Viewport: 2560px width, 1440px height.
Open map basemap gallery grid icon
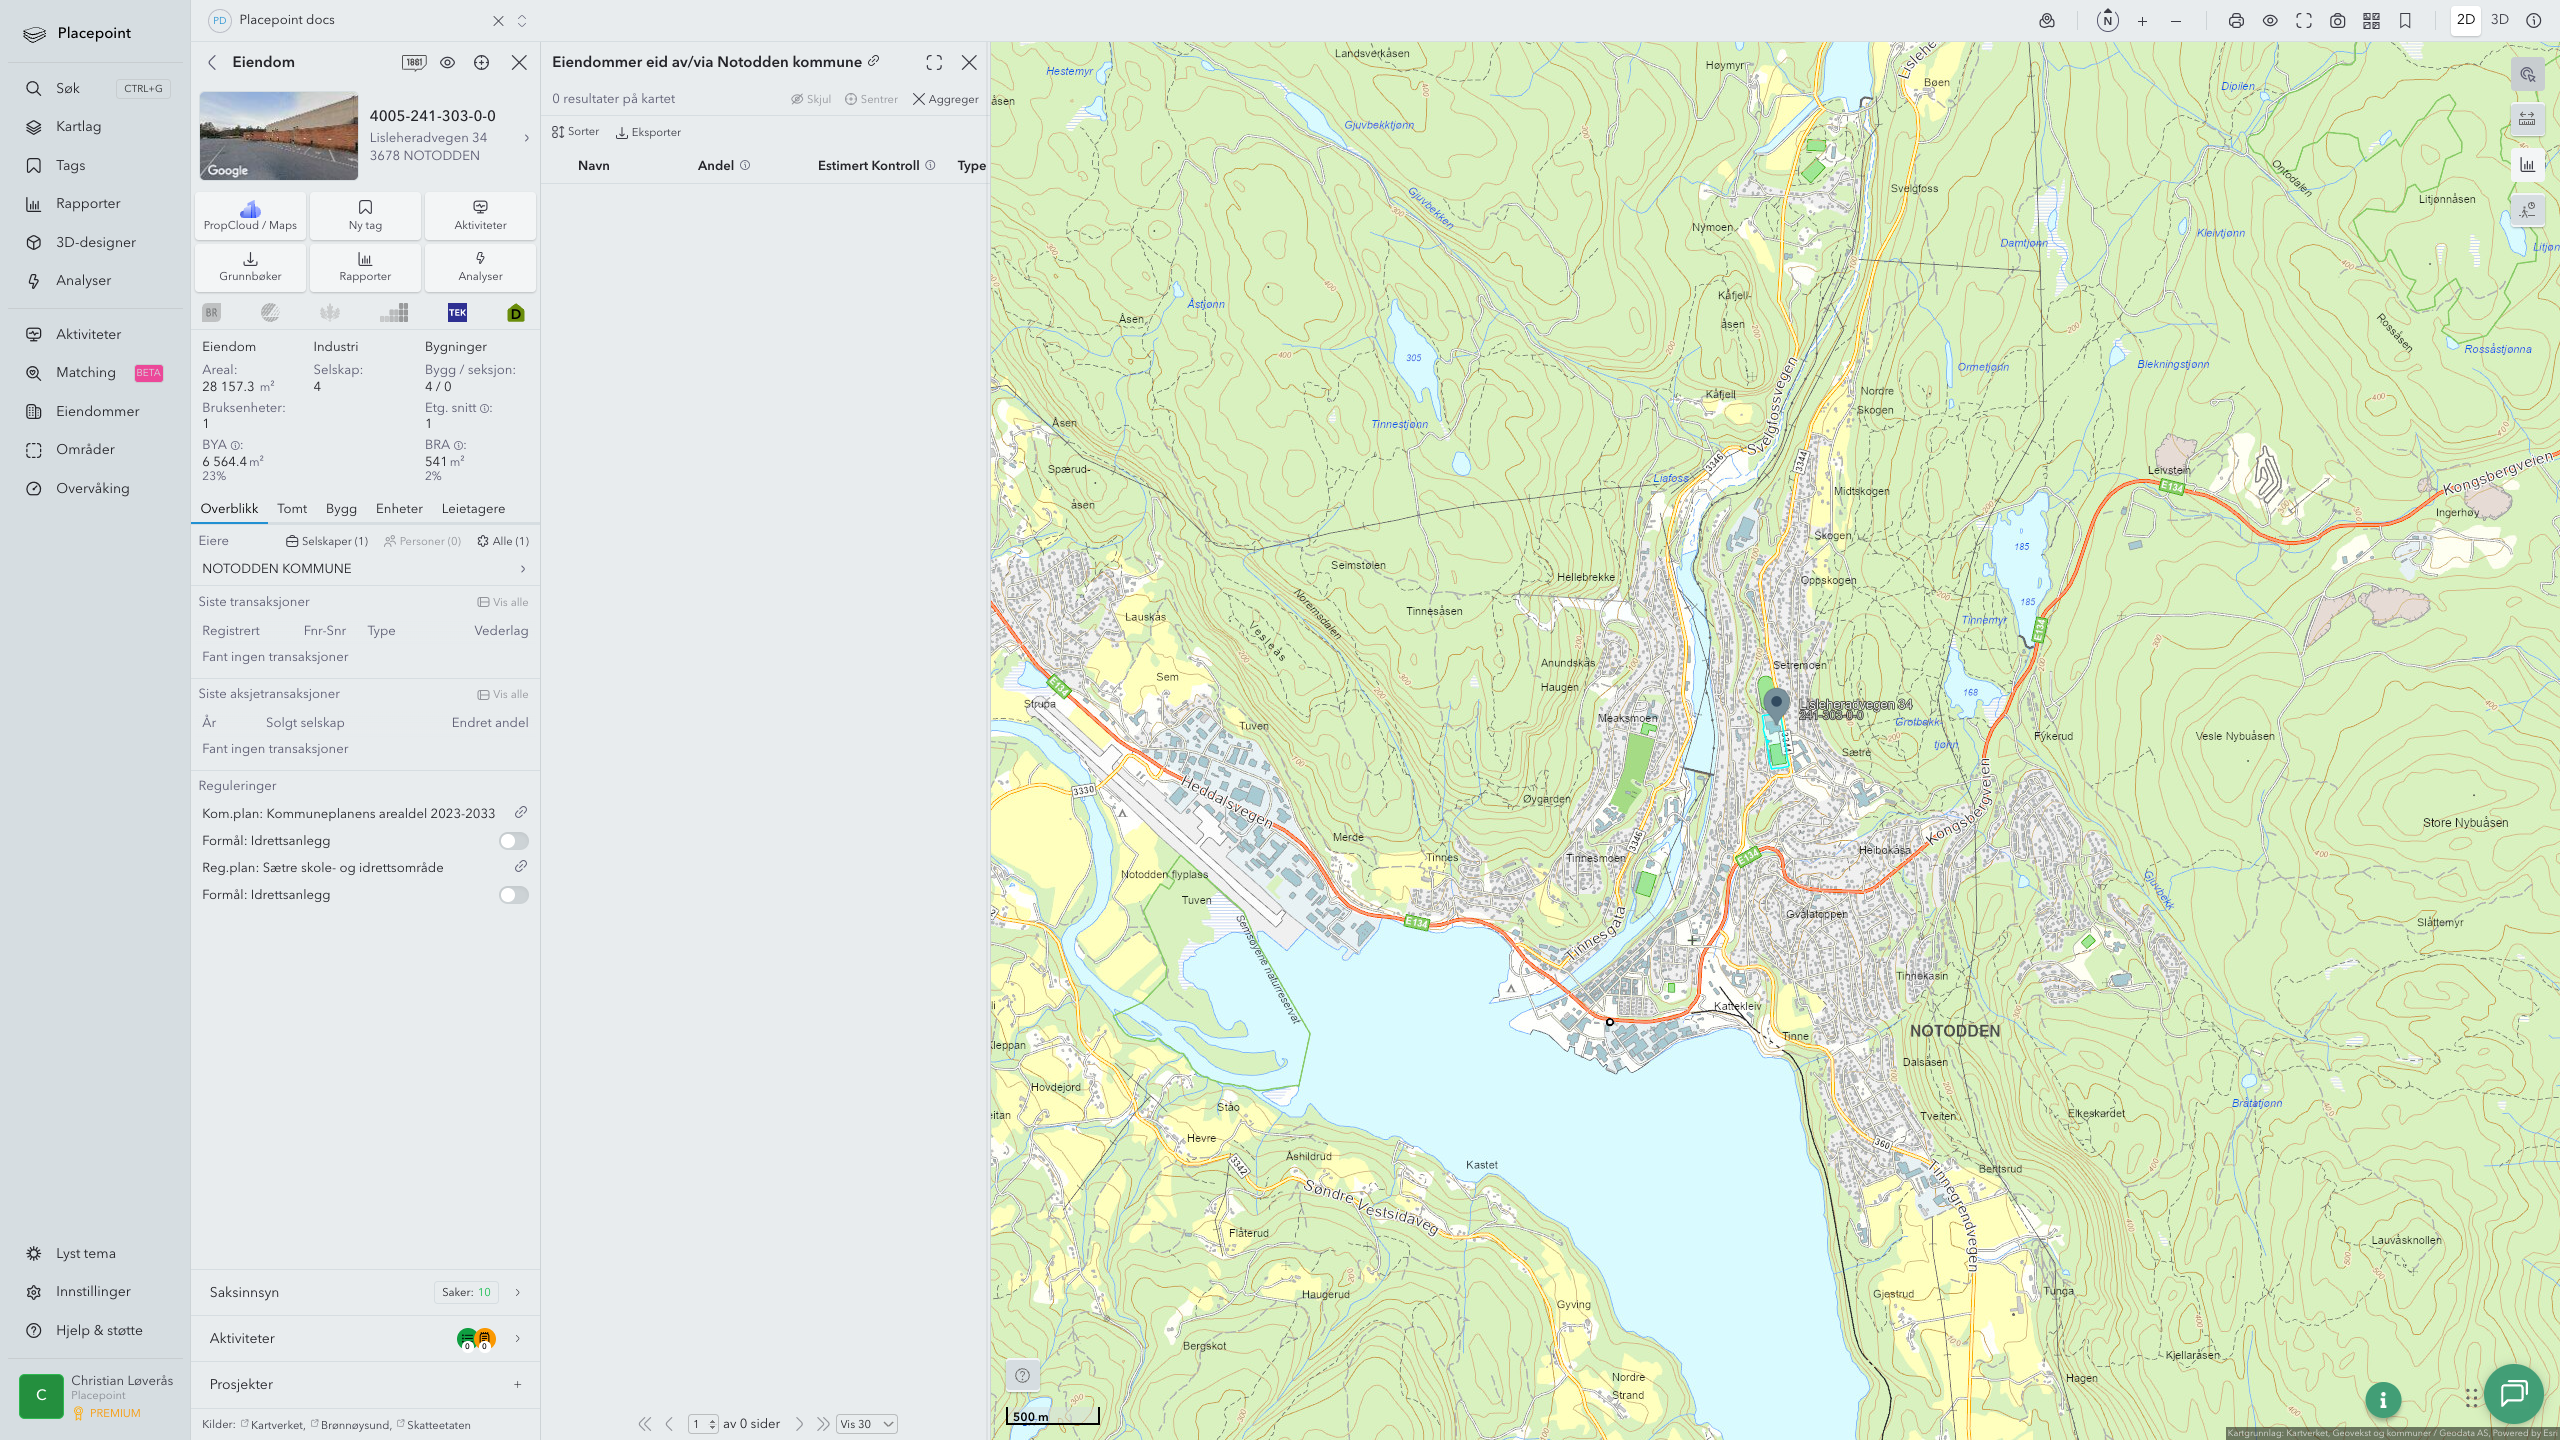[2371, 21]
